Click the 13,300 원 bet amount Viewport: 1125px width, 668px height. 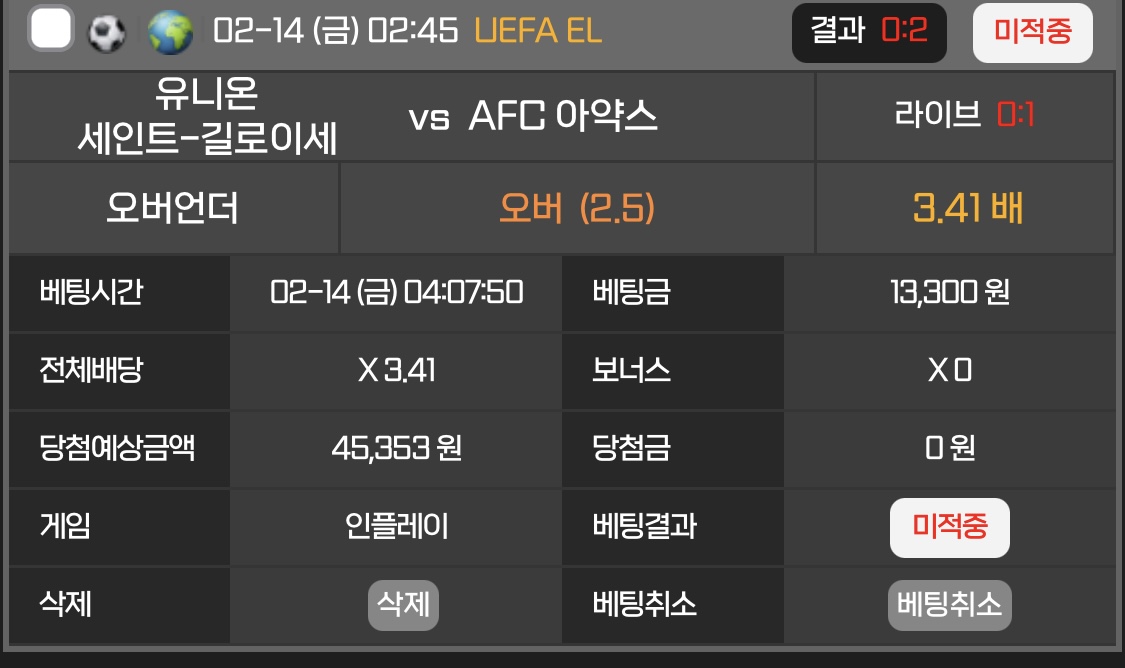[949, 292]
